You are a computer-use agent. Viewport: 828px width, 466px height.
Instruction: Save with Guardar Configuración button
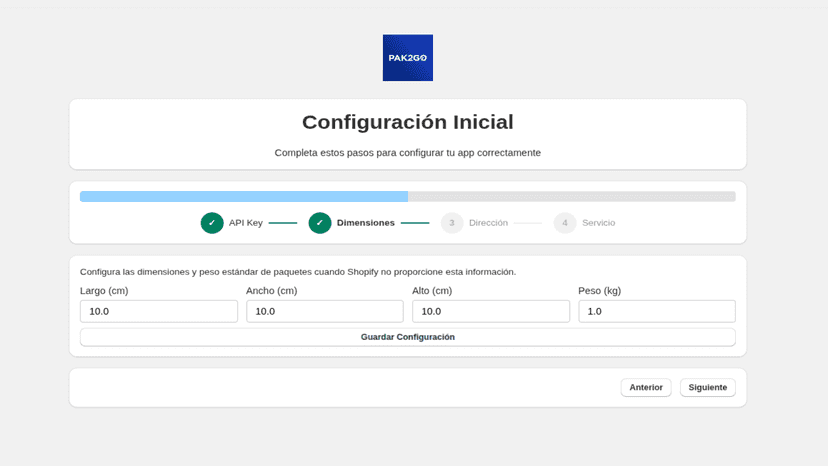tap(408, 337)
